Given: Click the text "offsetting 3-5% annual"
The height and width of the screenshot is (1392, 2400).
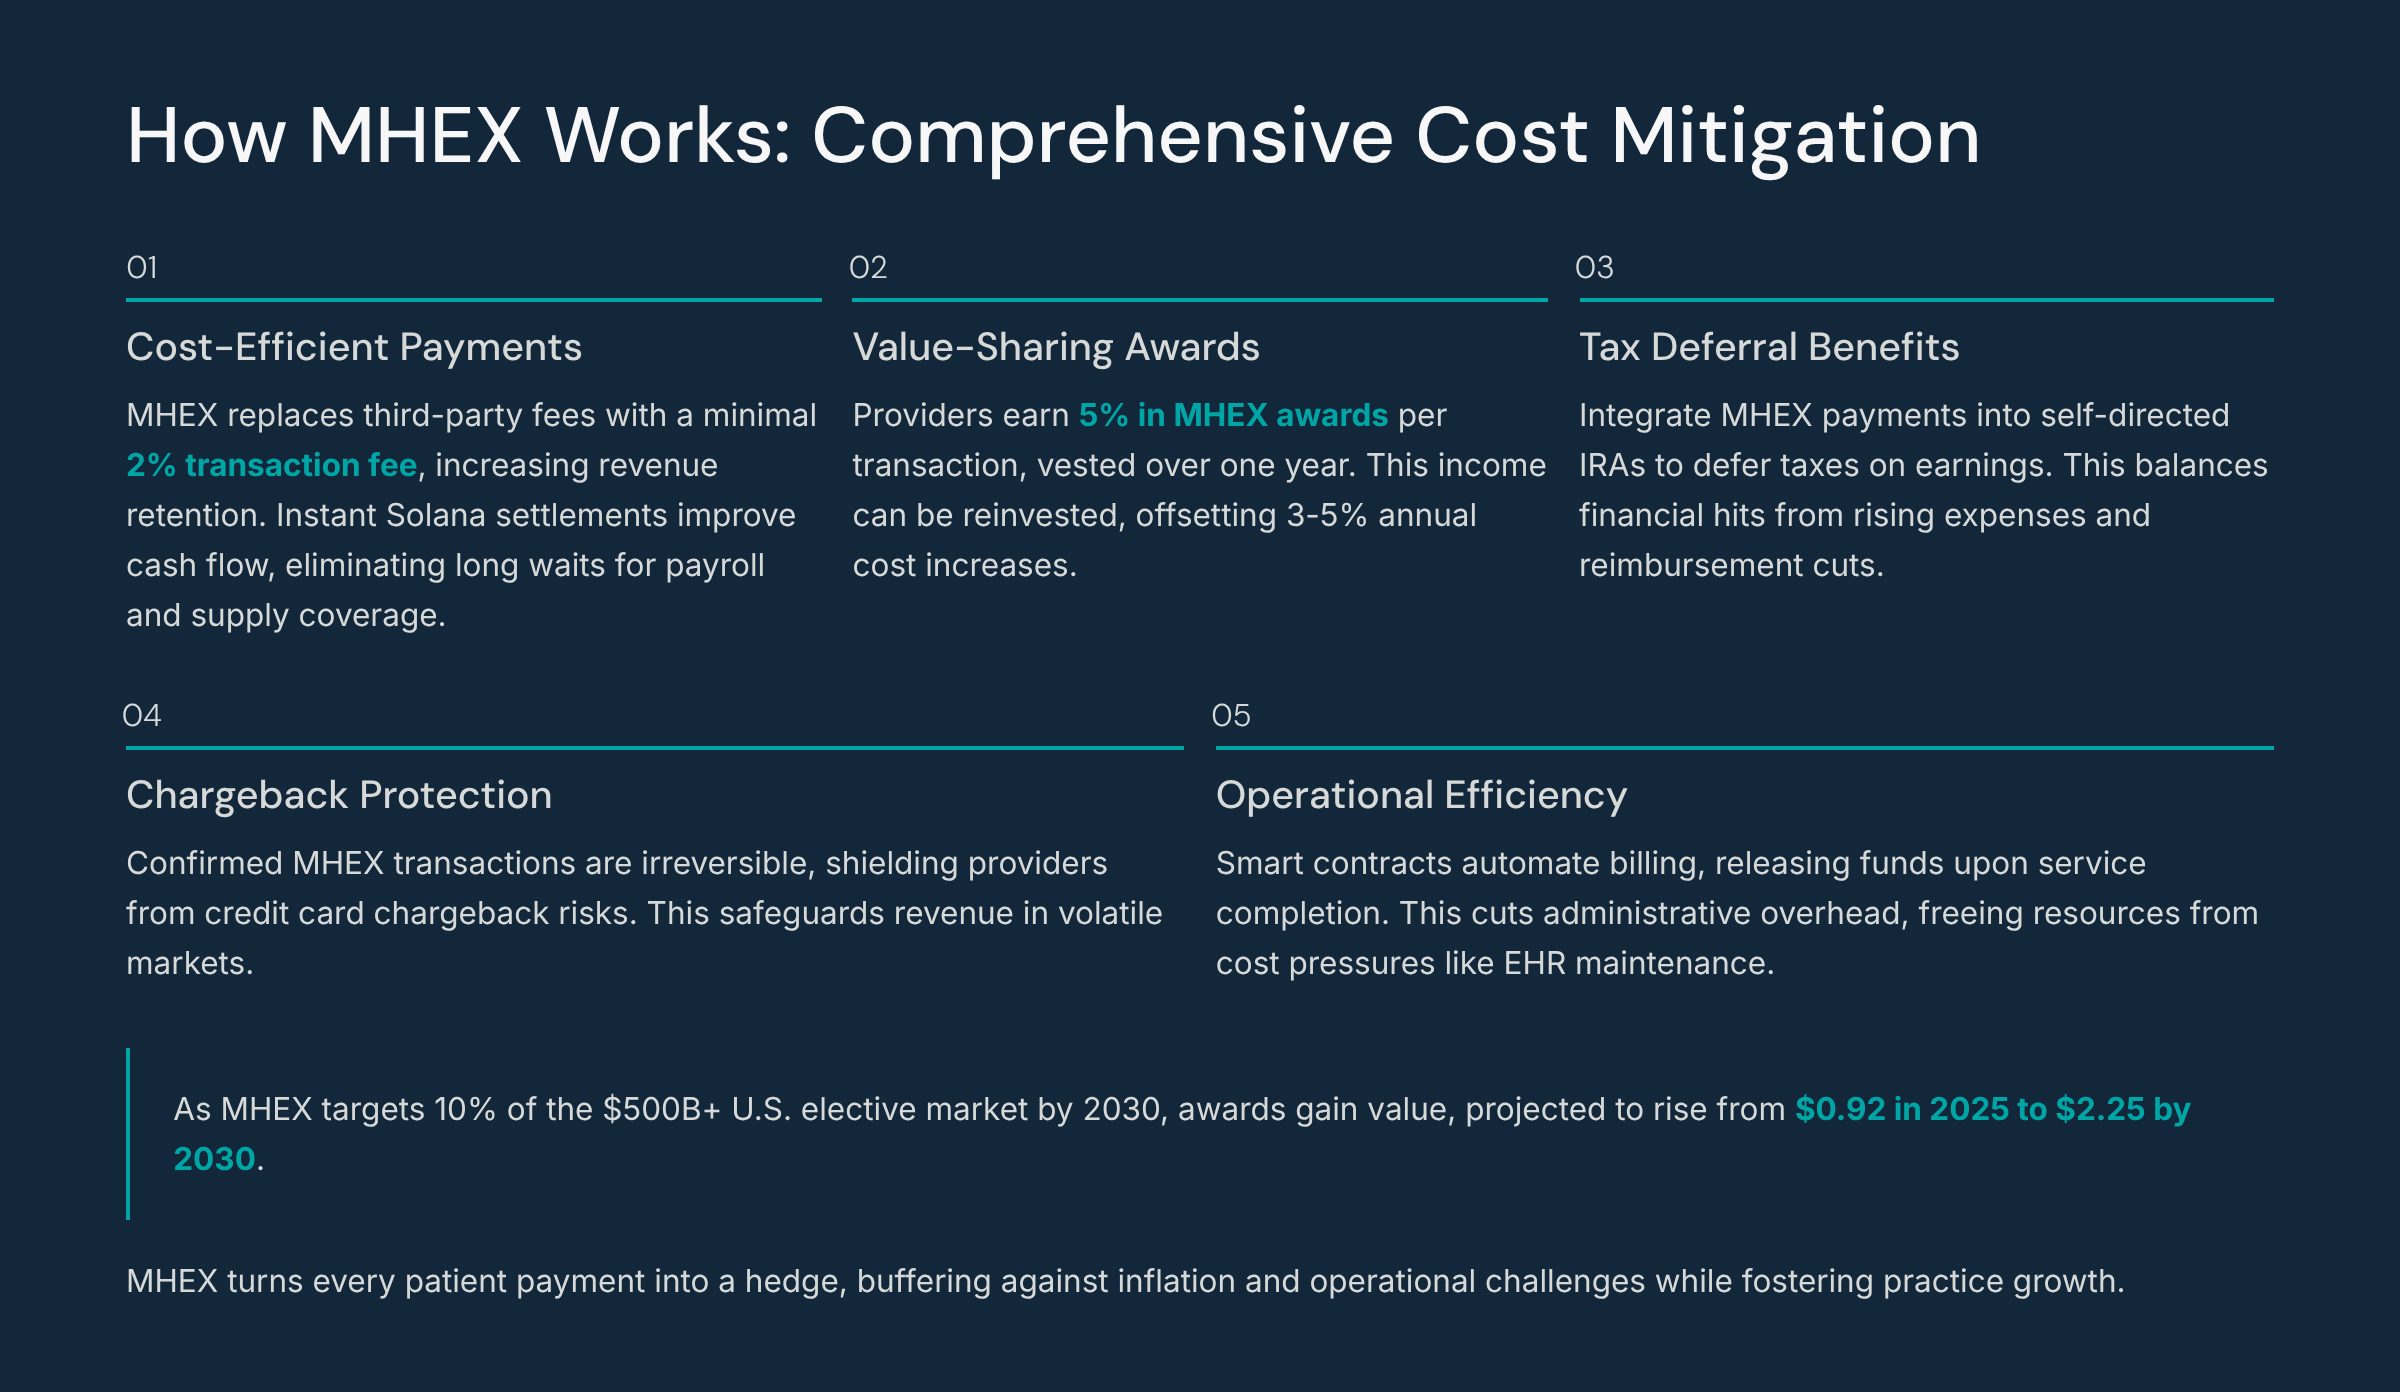Looking at the screenshot, I should coord(1306,515).
